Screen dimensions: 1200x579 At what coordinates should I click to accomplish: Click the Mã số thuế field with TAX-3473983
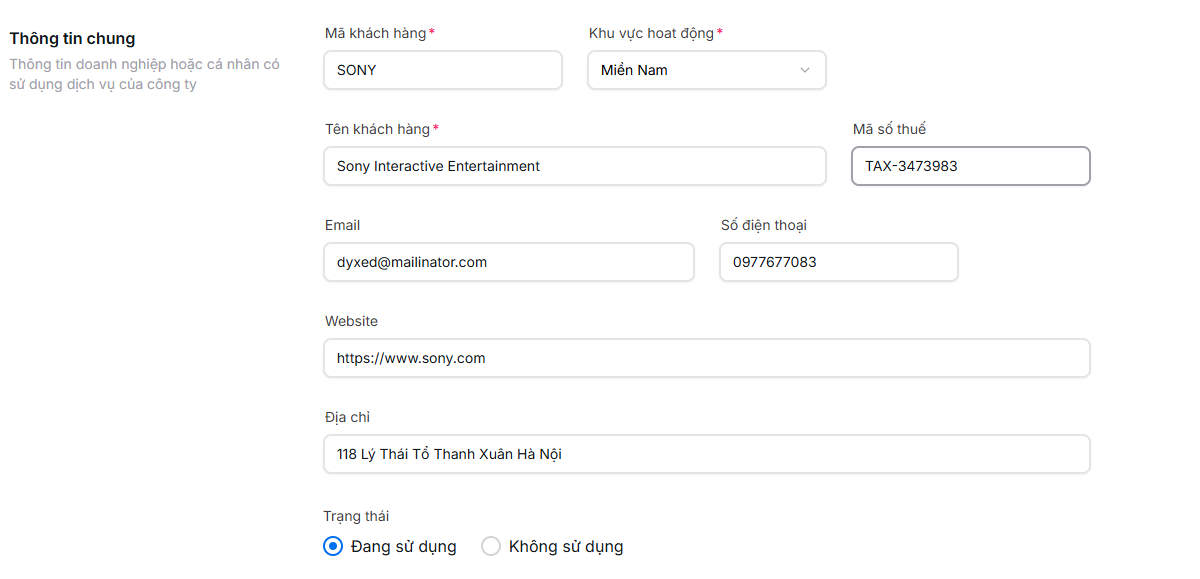click(x=970, y=166)
